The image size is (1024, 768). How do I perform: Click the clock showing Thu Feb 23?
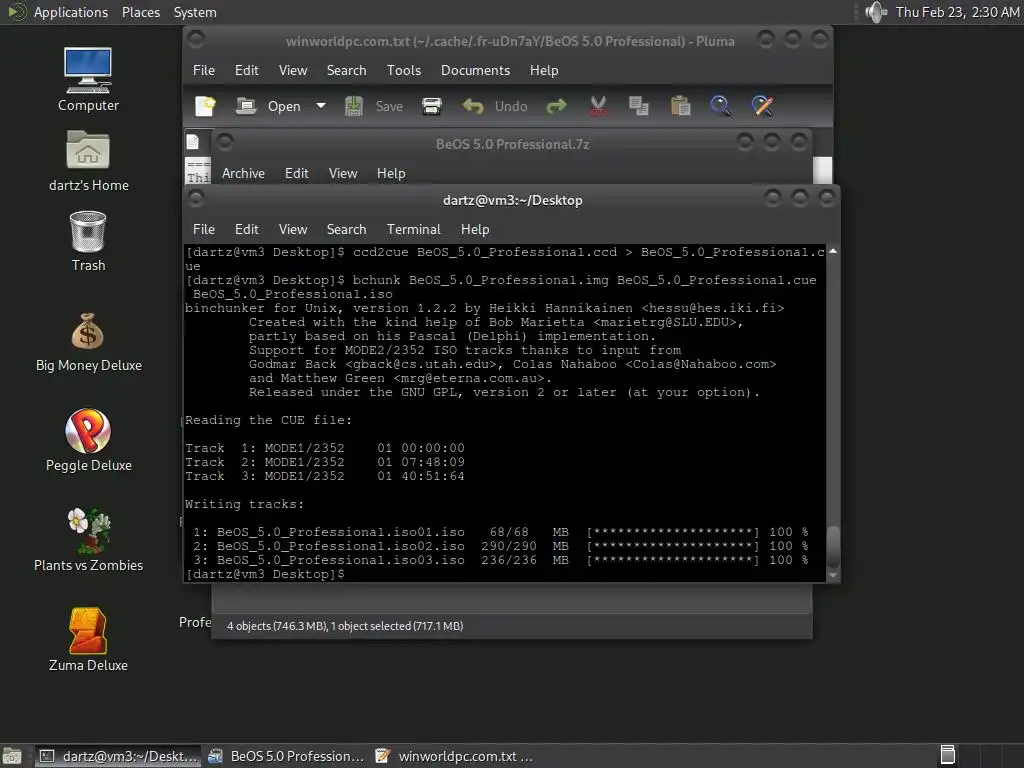957,12
